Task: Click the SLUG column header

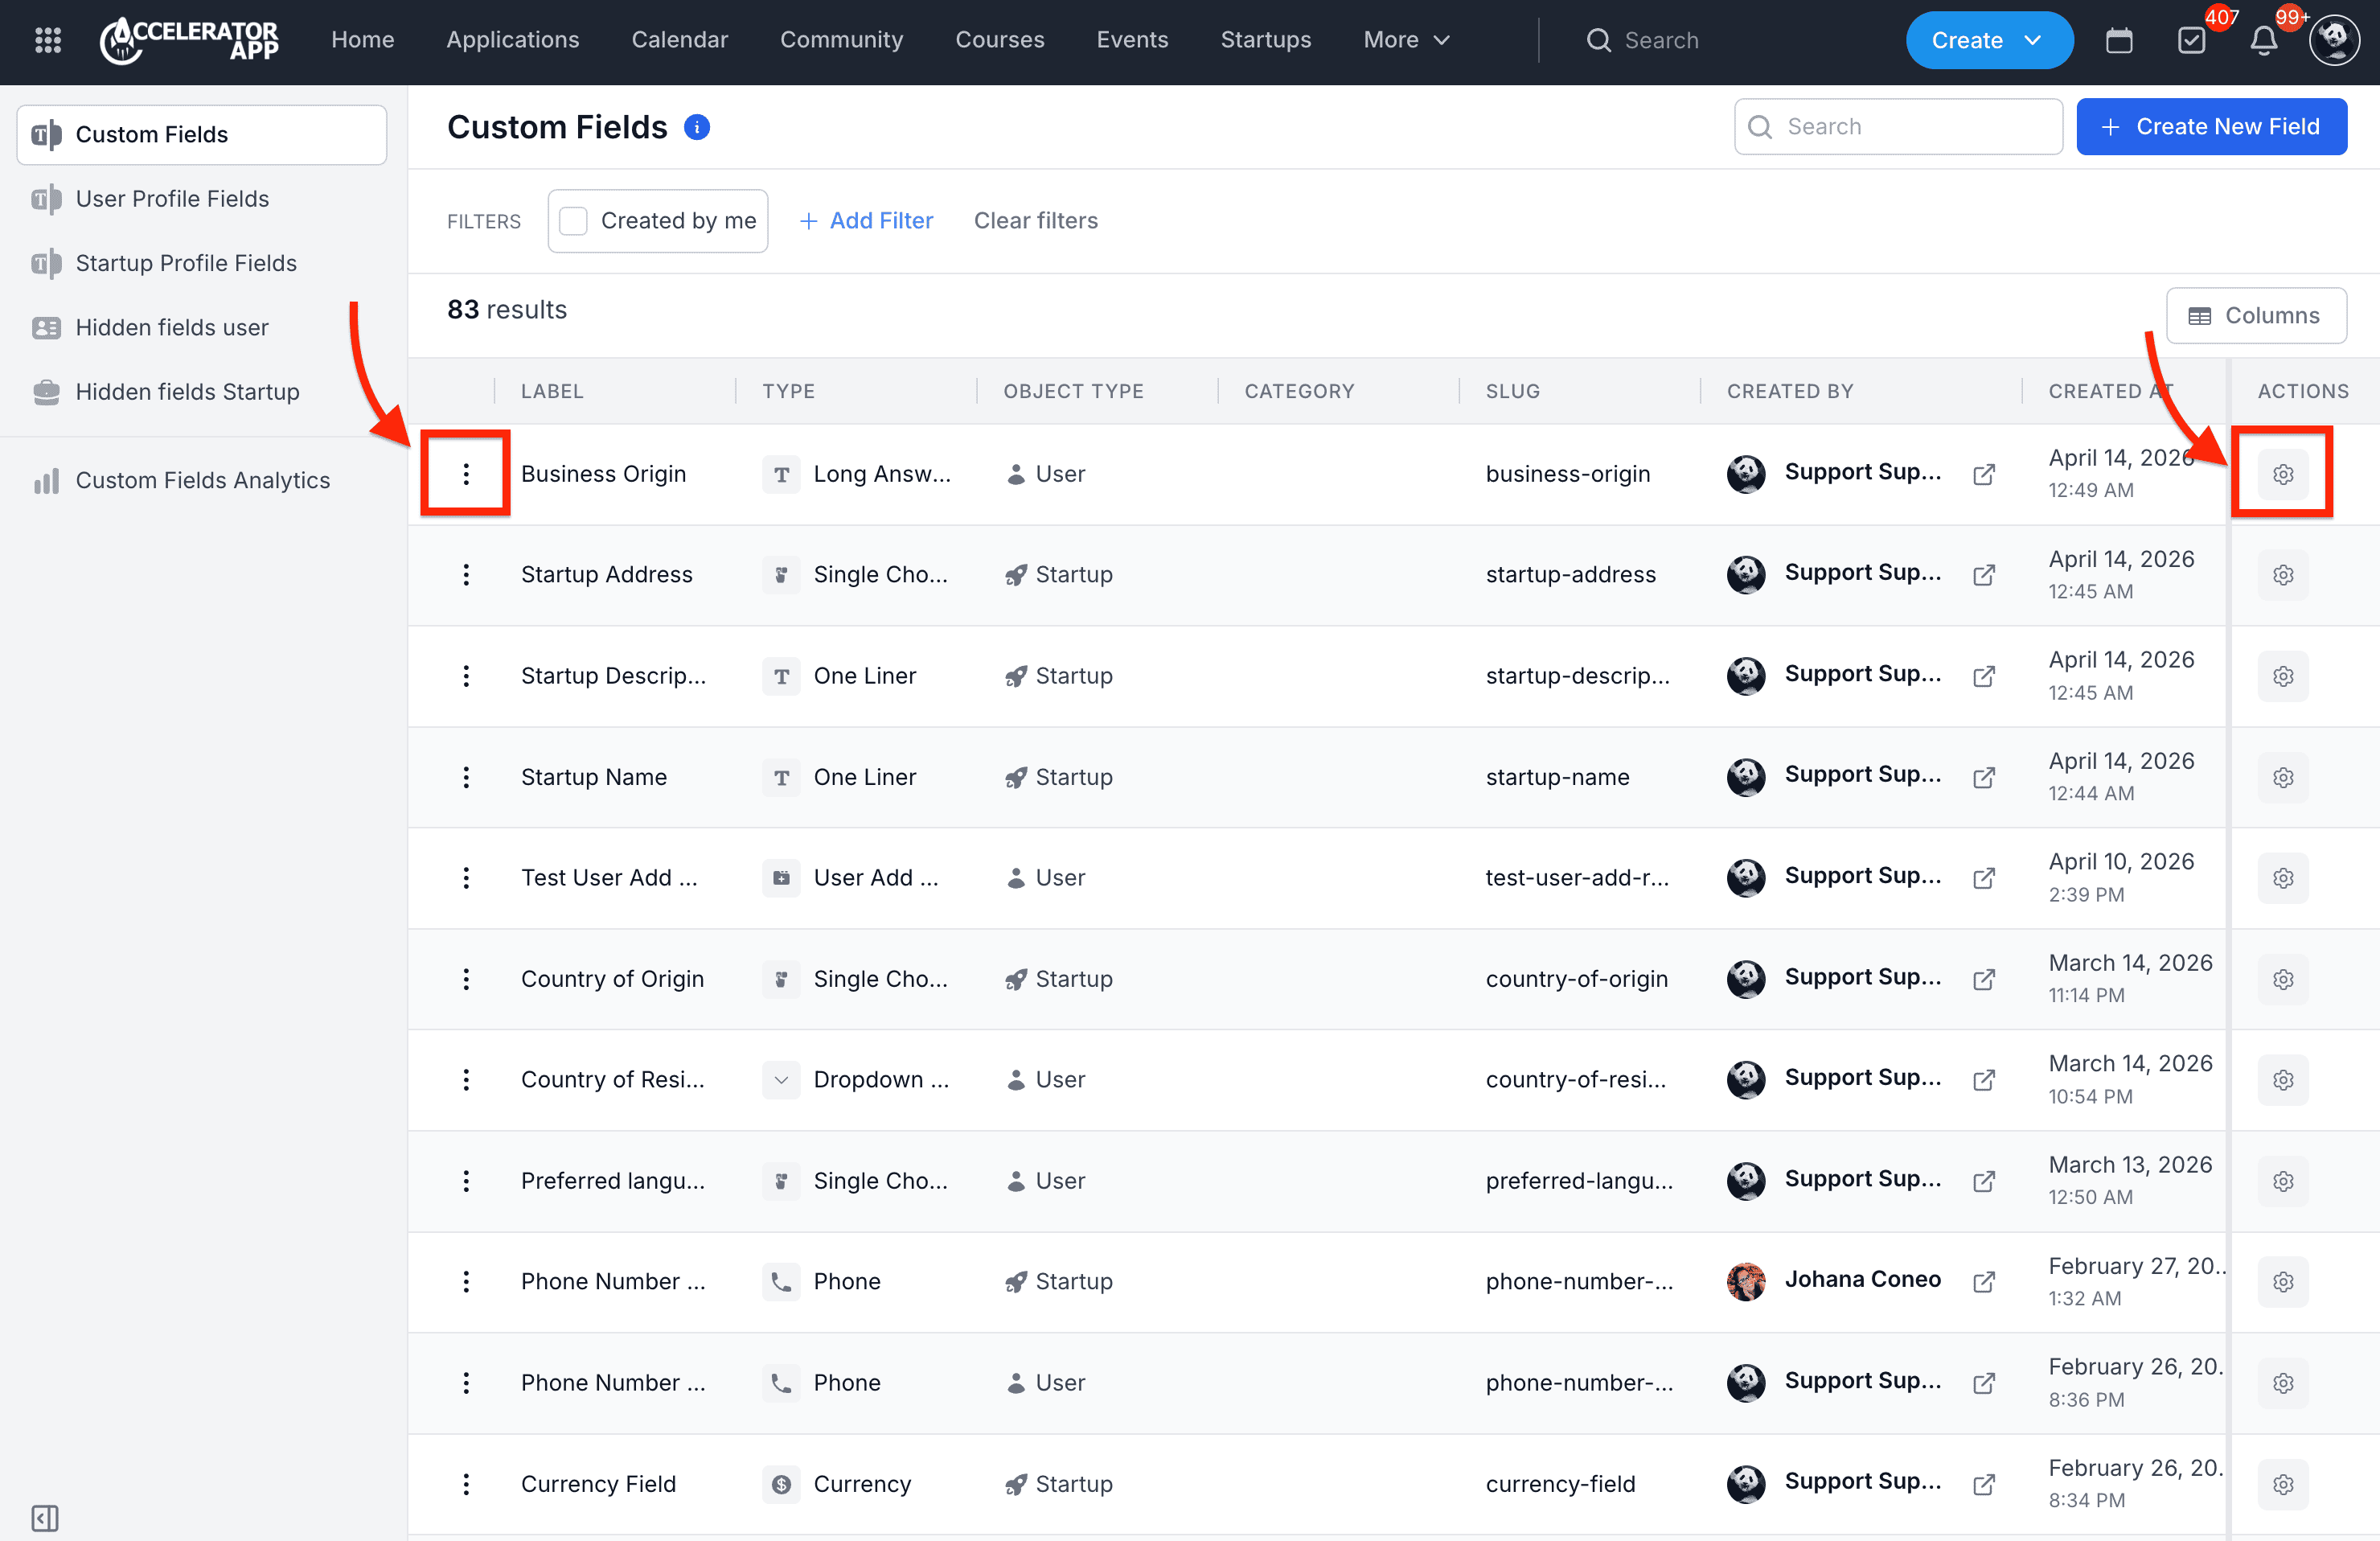Action: pos(1512,391)
